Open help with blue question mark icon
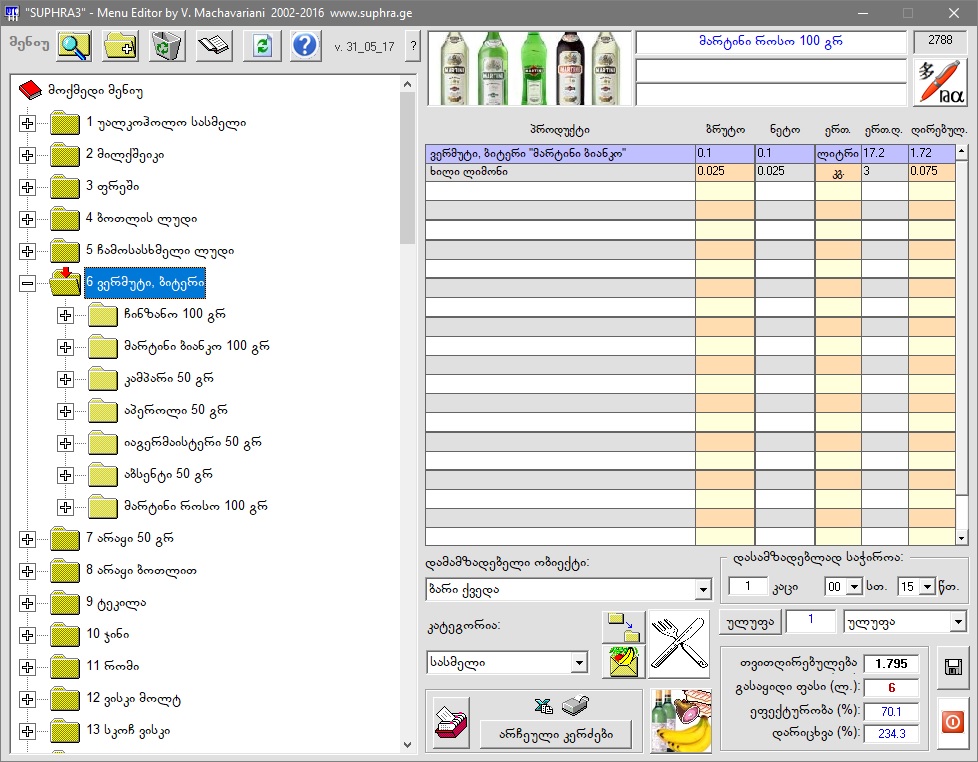This screenshot has height=762, width=978. tap(306, 46)
